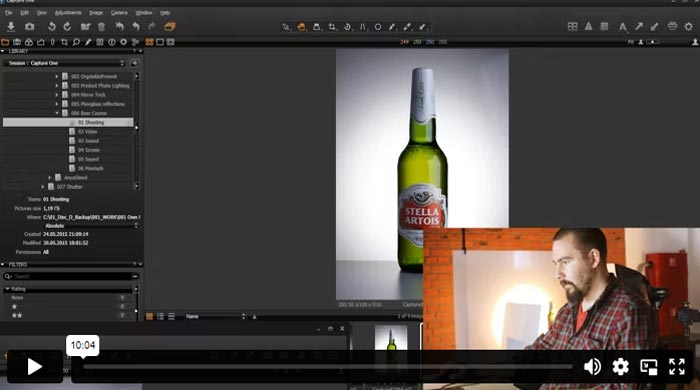Click the move-to-folder icon in top toolbar
The width and height of the screenshot is (700, 390).
point(86,27)
